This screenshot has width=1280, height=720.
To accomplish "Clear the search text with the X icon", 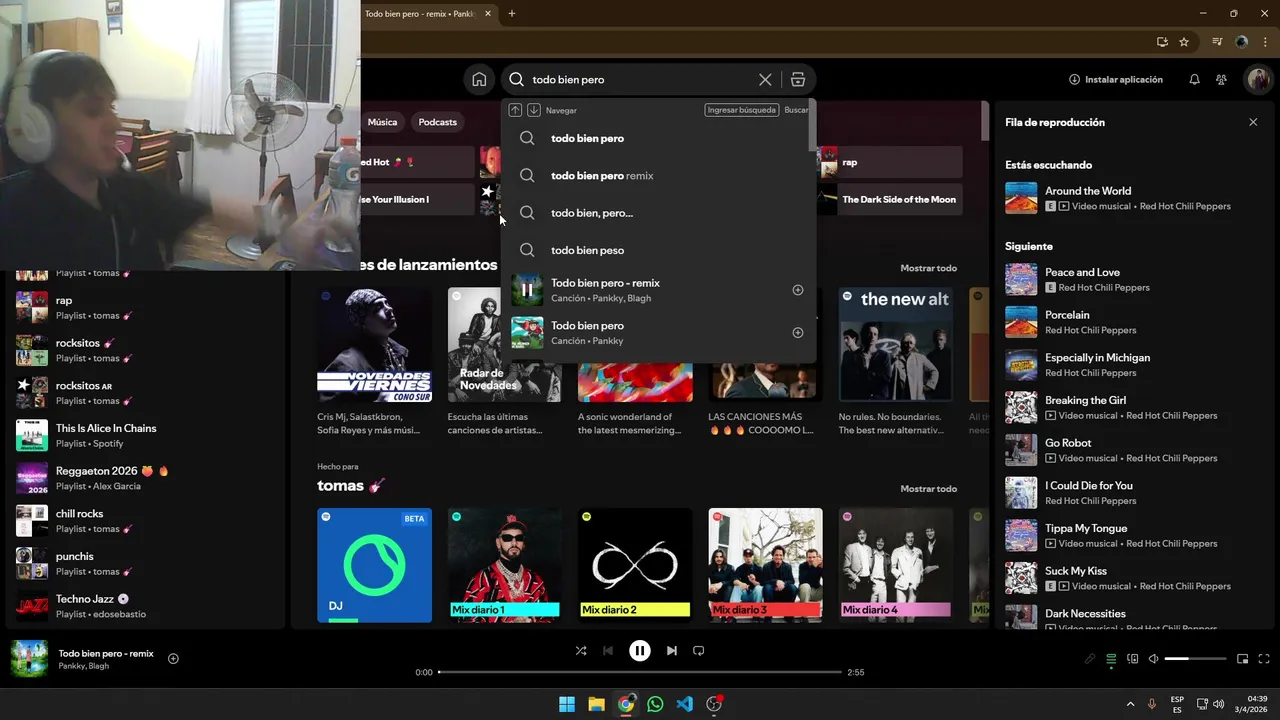I will 765,80.
